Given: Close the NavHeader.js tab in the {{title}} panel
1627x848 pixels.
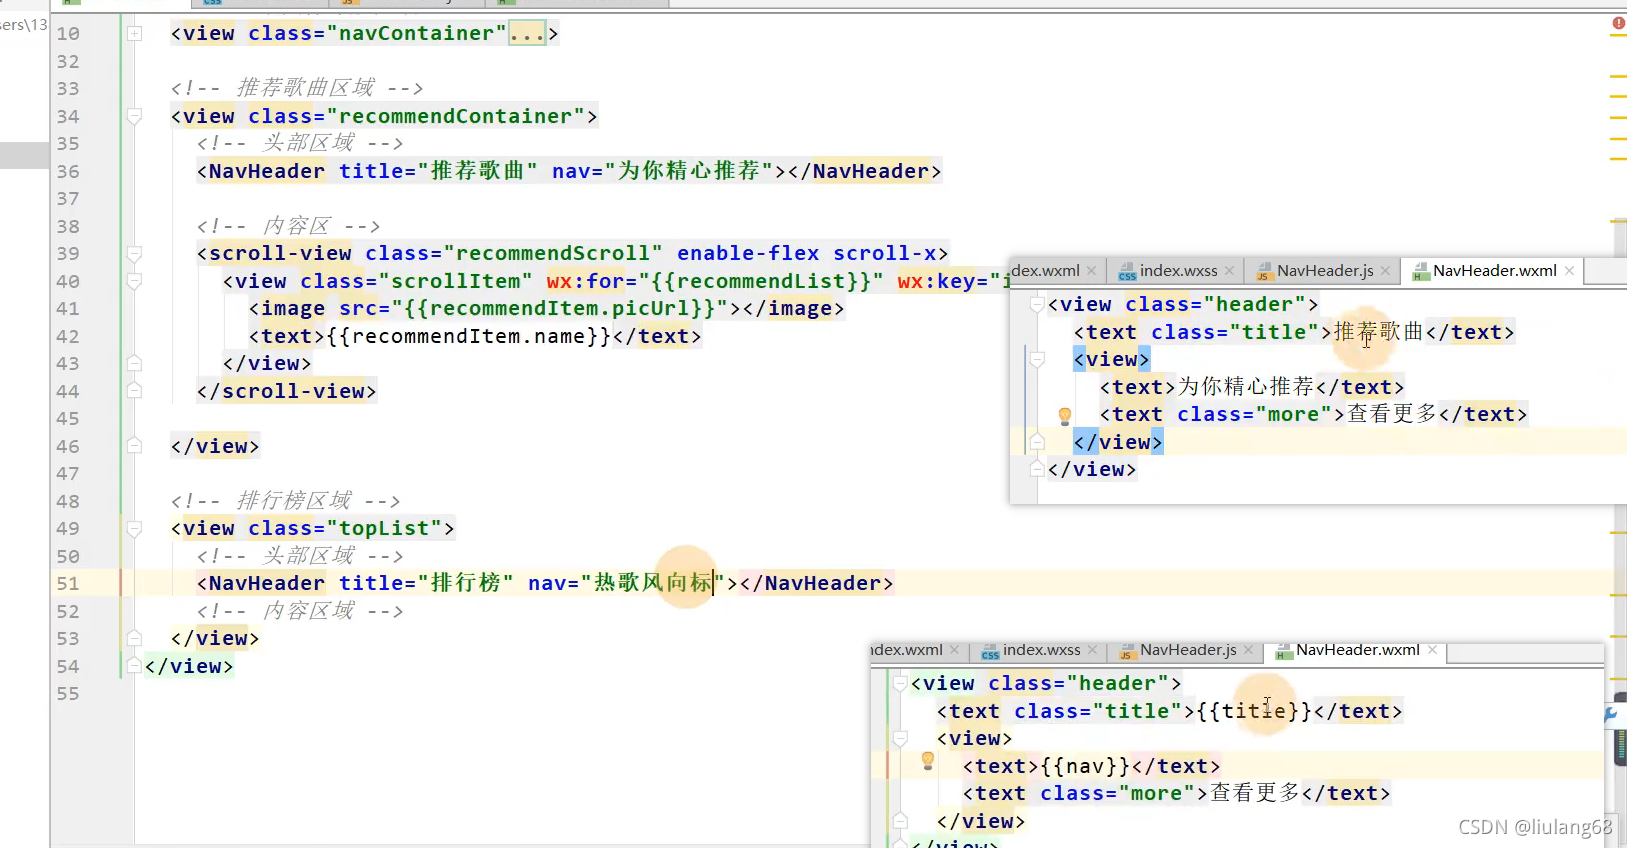Looking at the screenshot, I should click(x=1248, y=650).
